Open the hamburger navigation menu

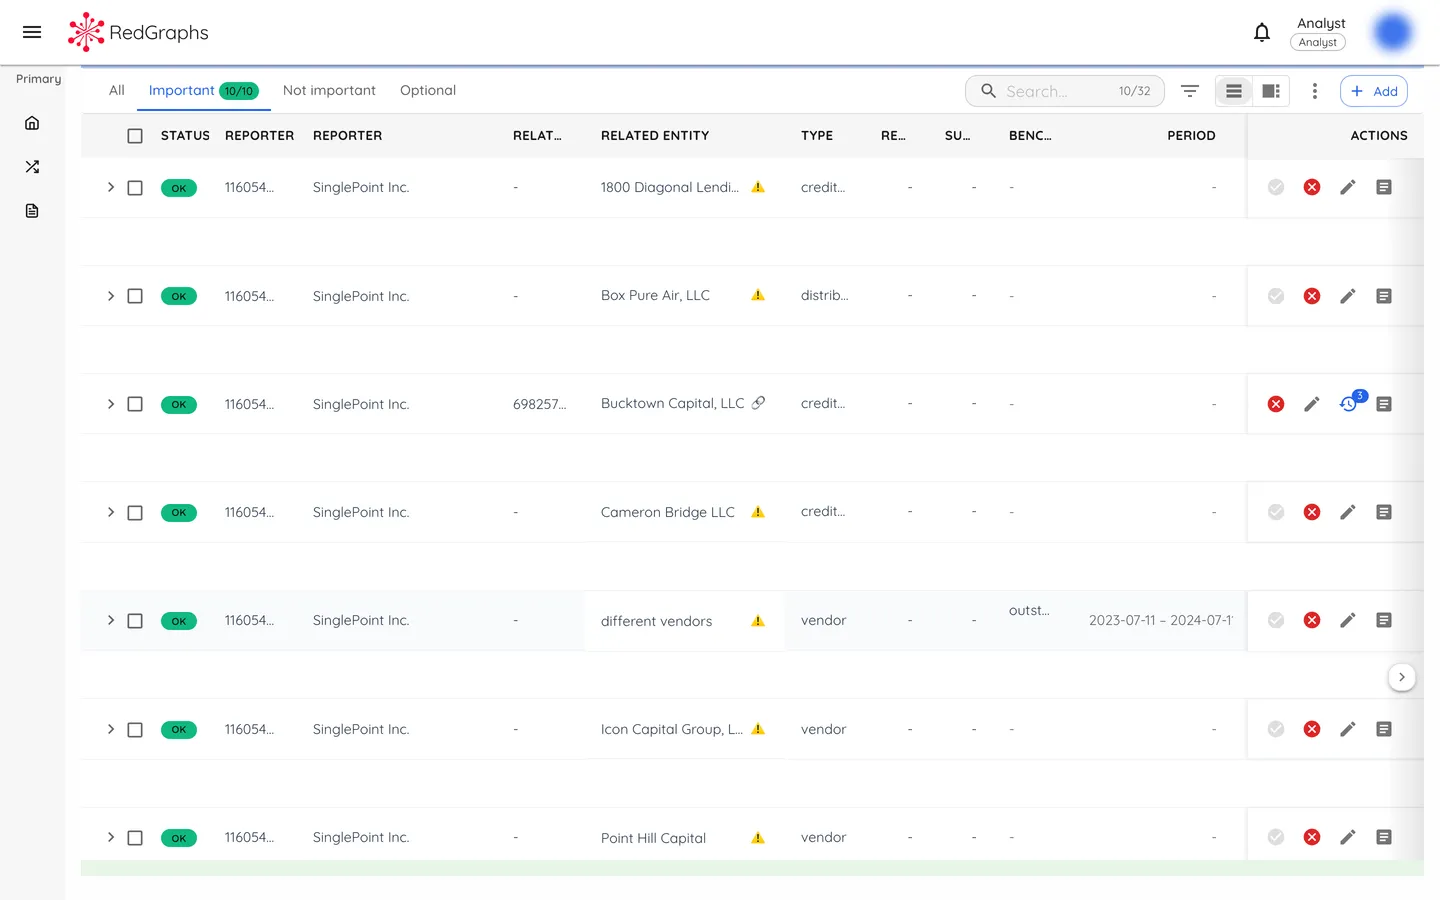[x=31, y=31]
